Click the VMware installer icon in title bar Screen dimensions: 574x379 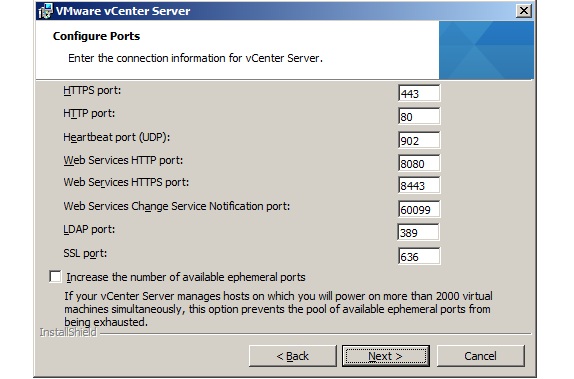tap(45, 11)
